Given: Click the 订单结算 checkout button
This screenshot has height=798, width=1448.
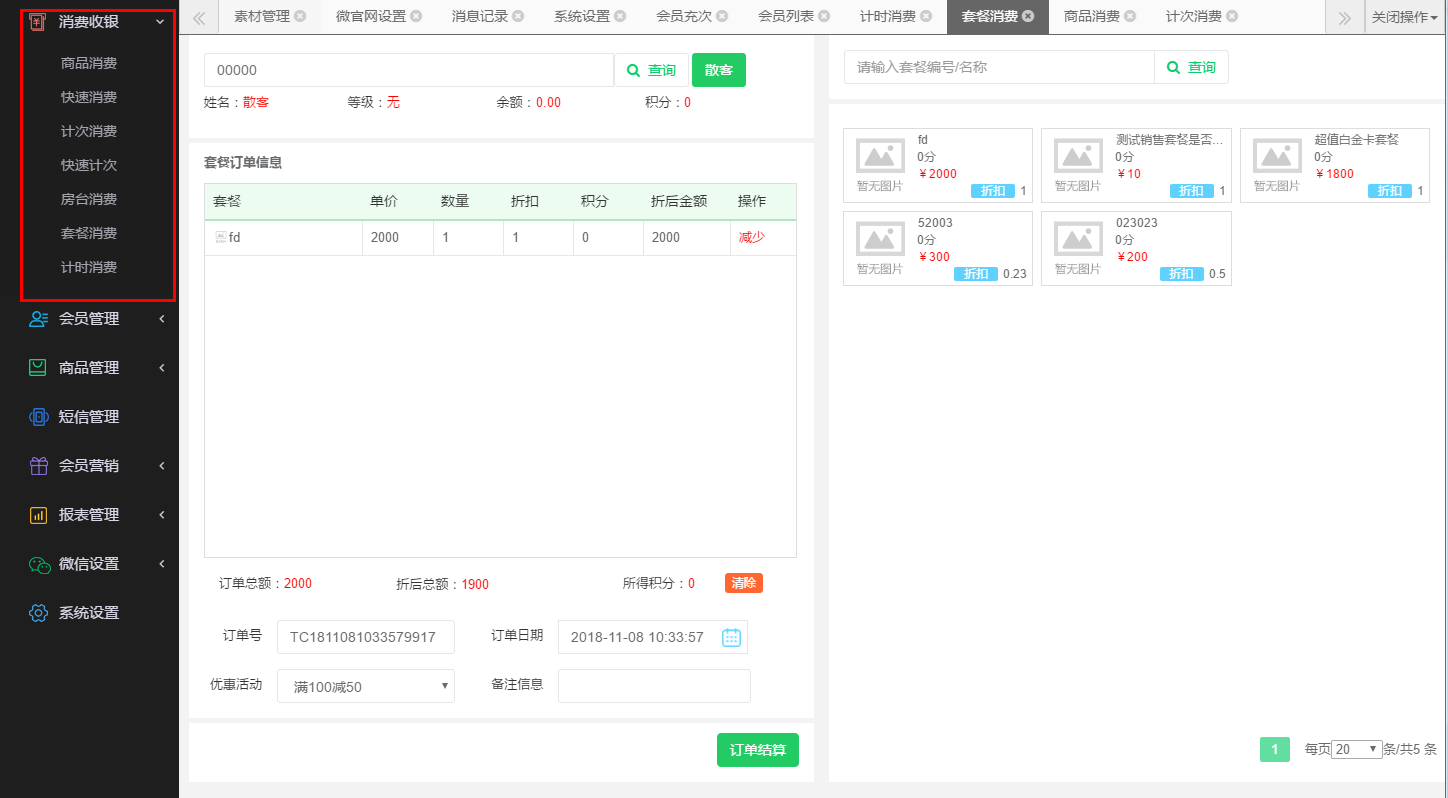Looking at the screenshot, I should [758, 750].
